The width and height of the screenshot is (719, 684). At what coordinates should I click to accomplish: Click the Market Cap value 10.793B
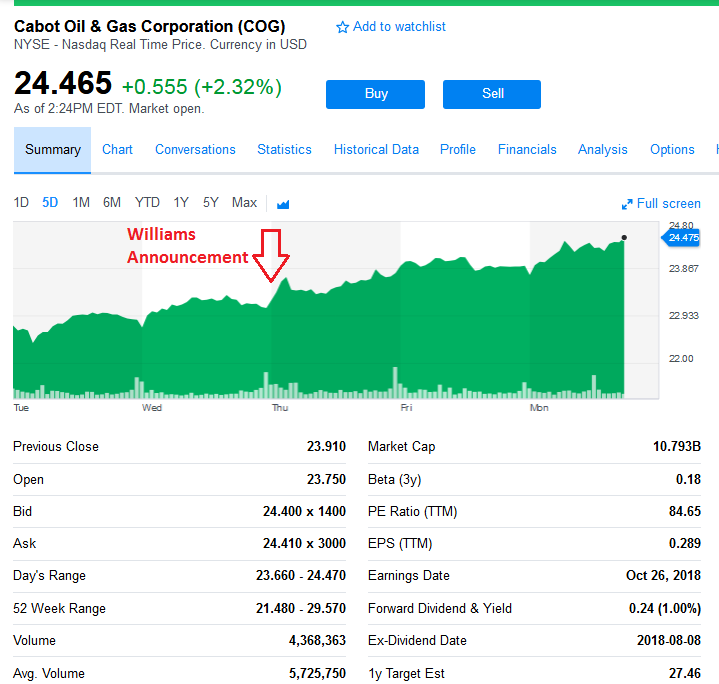pyautogui.click(x=677, y=446)
